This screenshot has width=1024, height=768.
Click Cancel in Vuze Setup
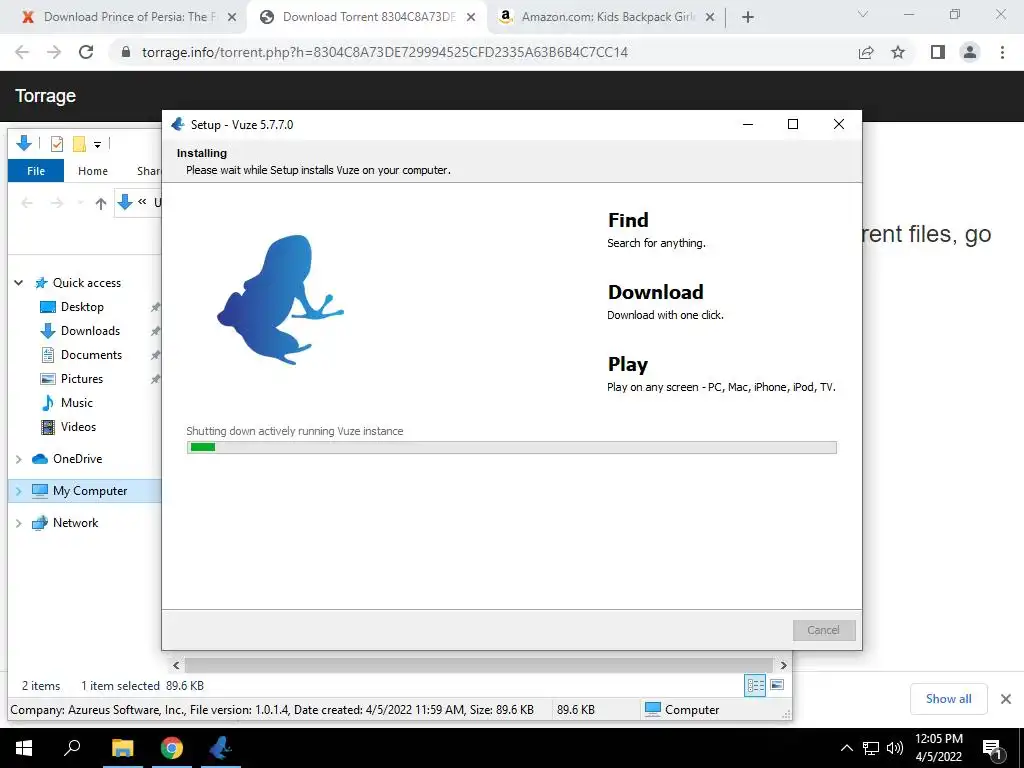(x=824, y=630)
